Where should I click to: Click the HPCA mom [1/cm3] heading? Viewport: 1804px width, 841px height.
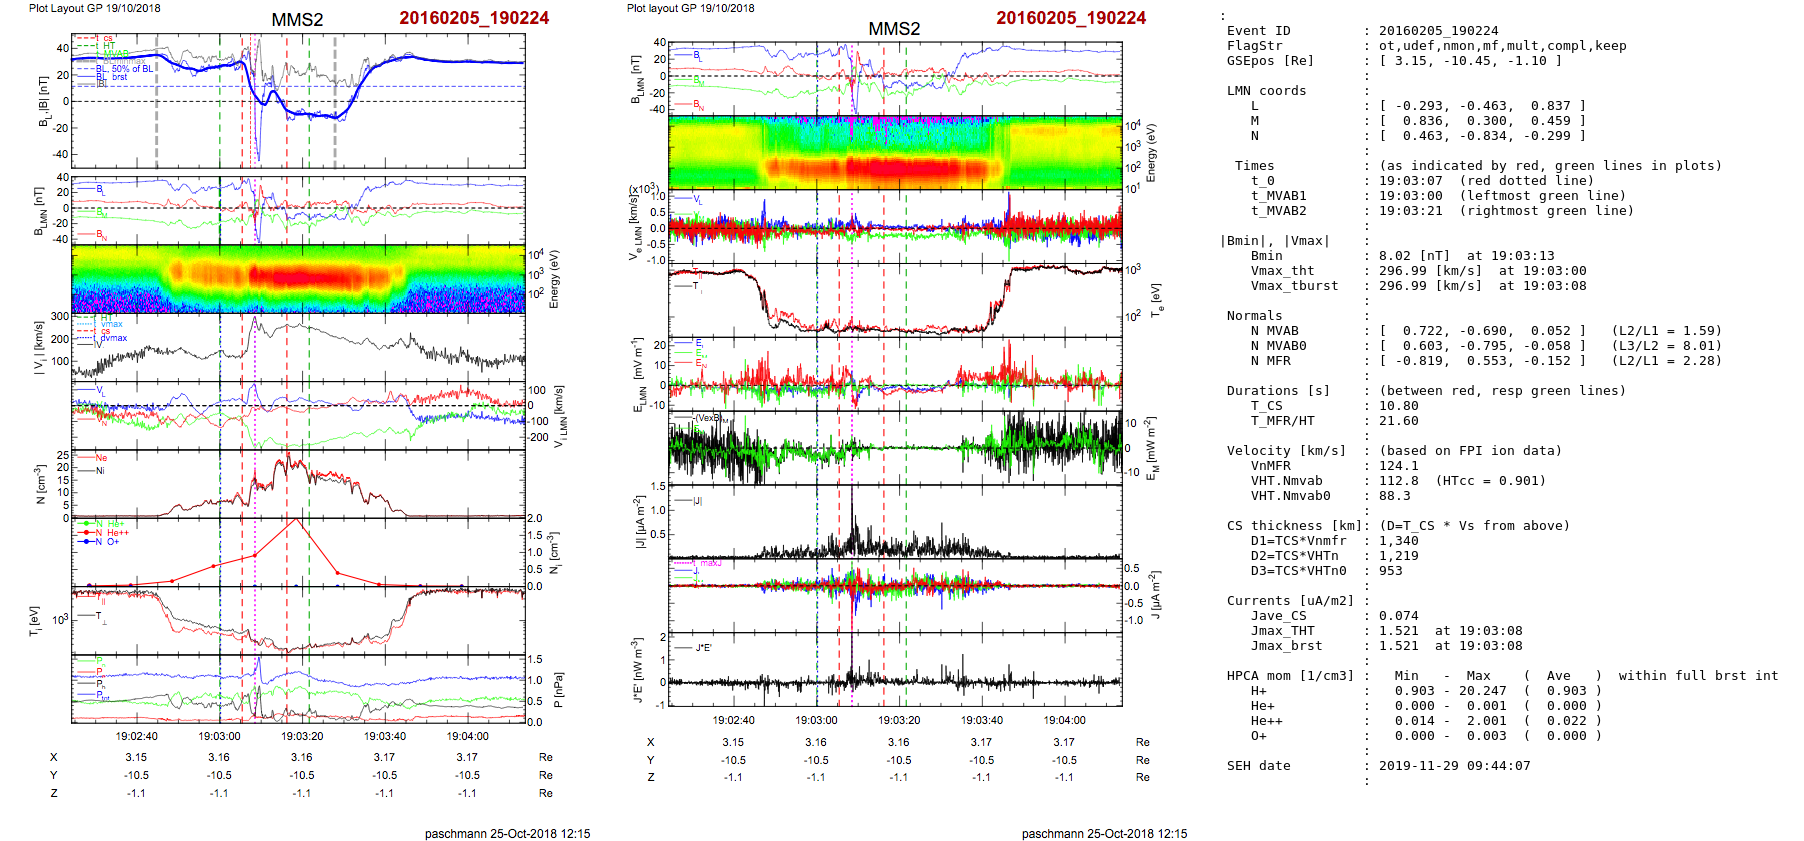pyautogui.click(x=1290, y=676)
